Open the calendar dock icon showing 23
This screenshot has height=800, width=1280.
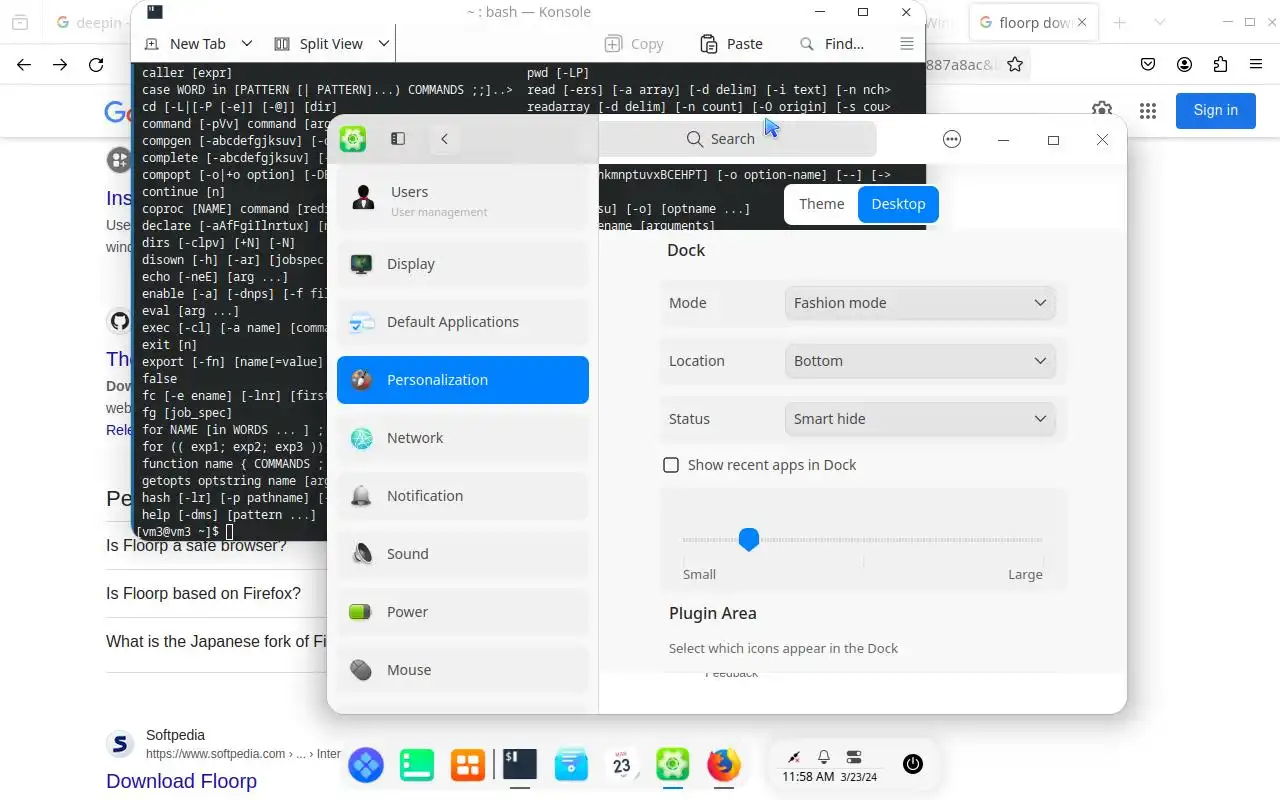pos(622,765)
